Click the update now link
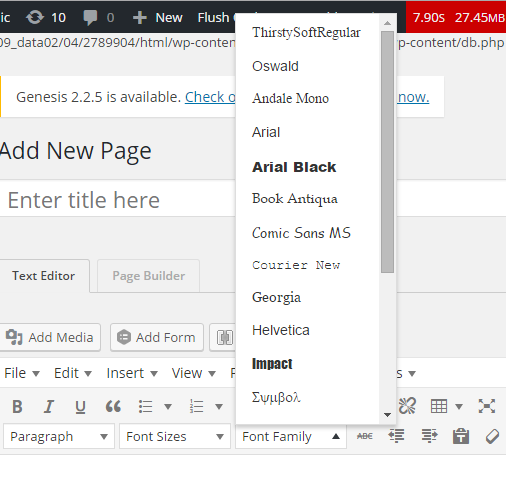This screenshot has width=506, height=488. 413,97
